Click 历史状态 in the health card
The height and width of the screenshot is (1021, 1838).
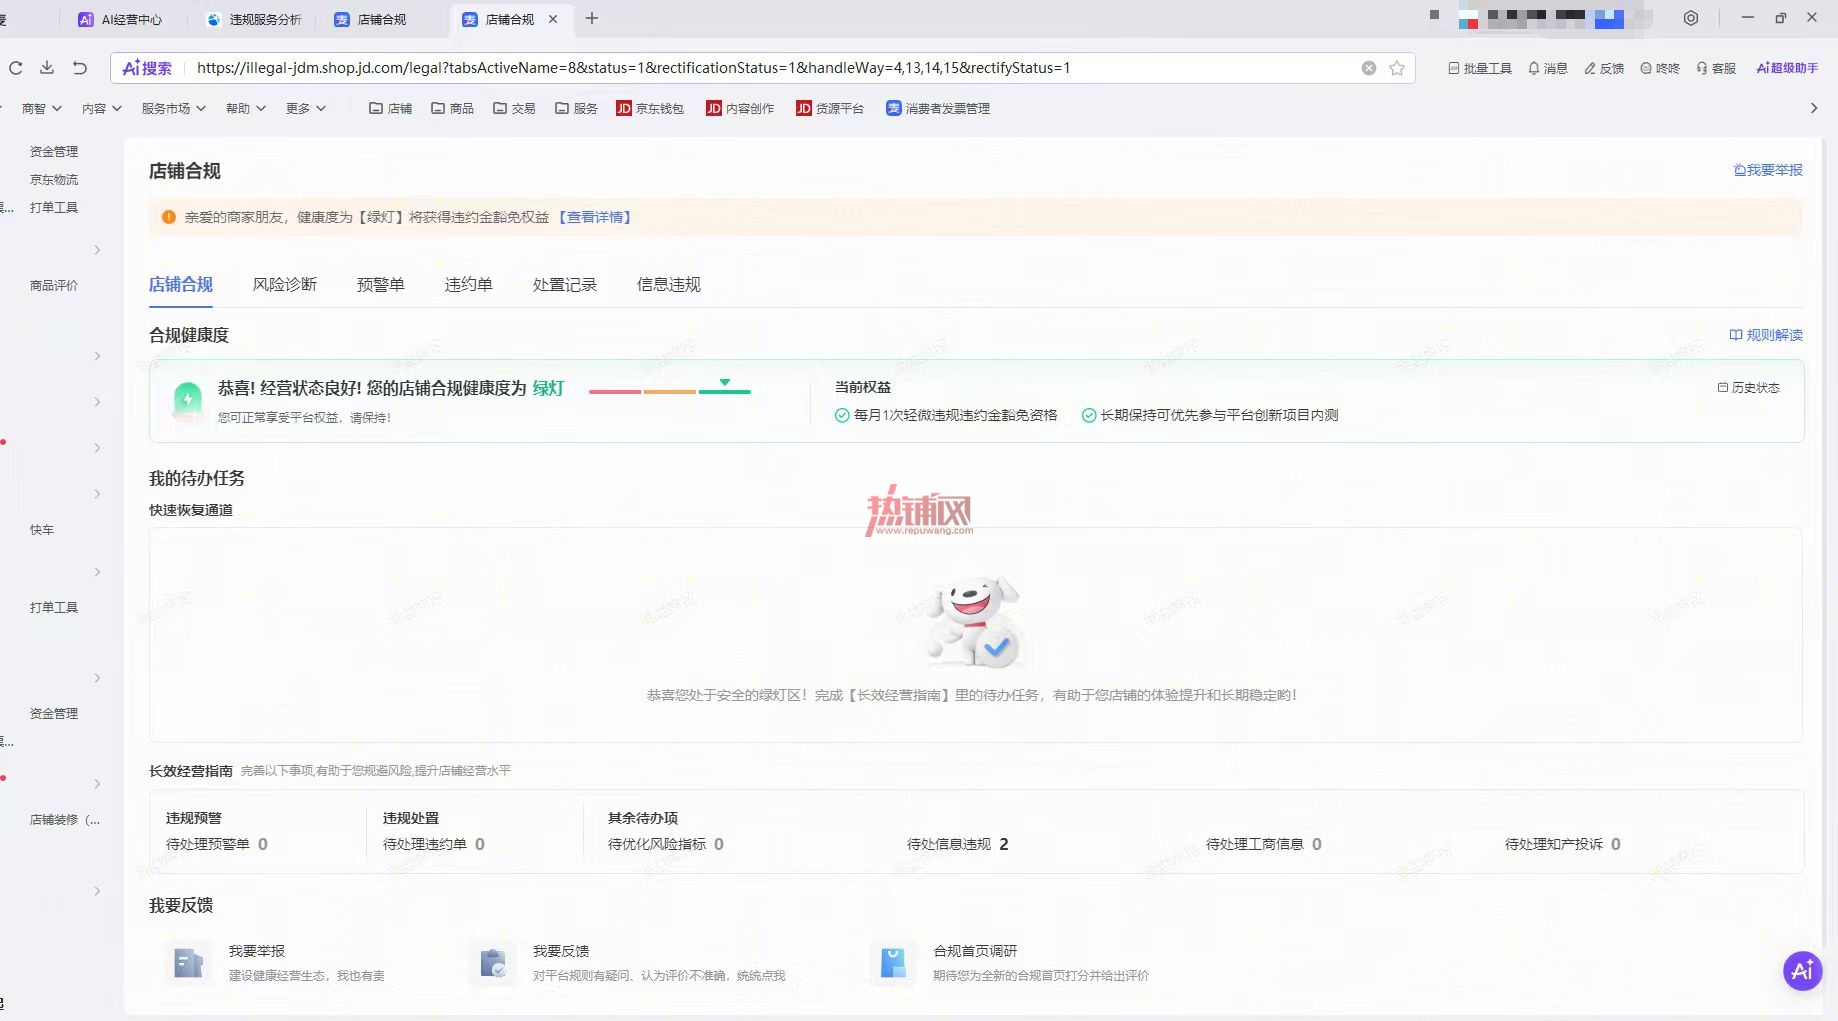(1749, 388)
